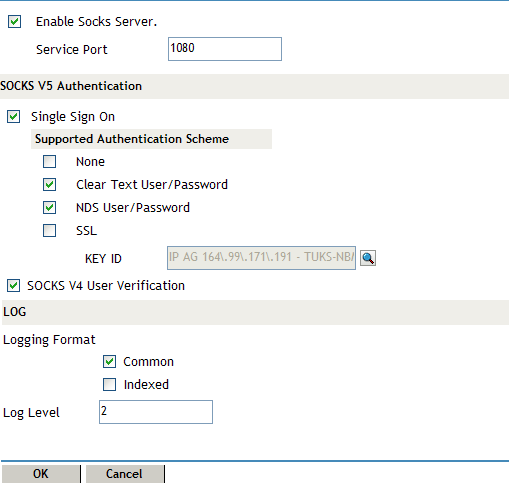The height and width of the screenshot is (483, 509).
Task: Enable the None authentication scheme
Action: click(x=49, y=162)
